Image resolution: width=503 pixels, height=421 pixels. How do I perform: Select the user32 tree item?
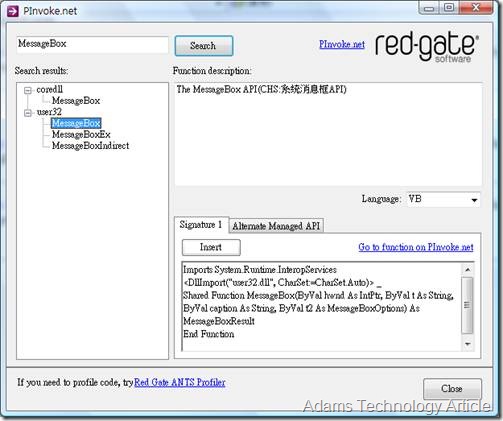[49, 112]
